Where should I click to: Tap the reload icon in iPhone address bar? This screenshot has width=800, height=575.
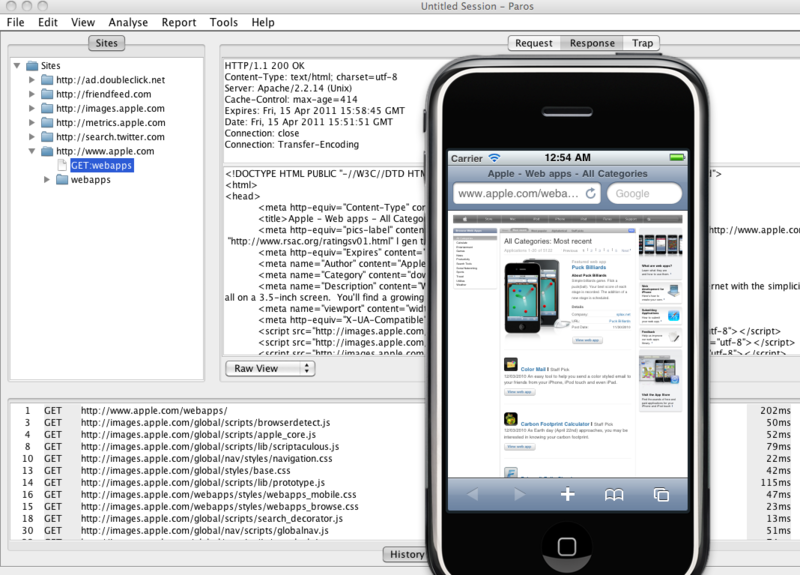[590, 193]
